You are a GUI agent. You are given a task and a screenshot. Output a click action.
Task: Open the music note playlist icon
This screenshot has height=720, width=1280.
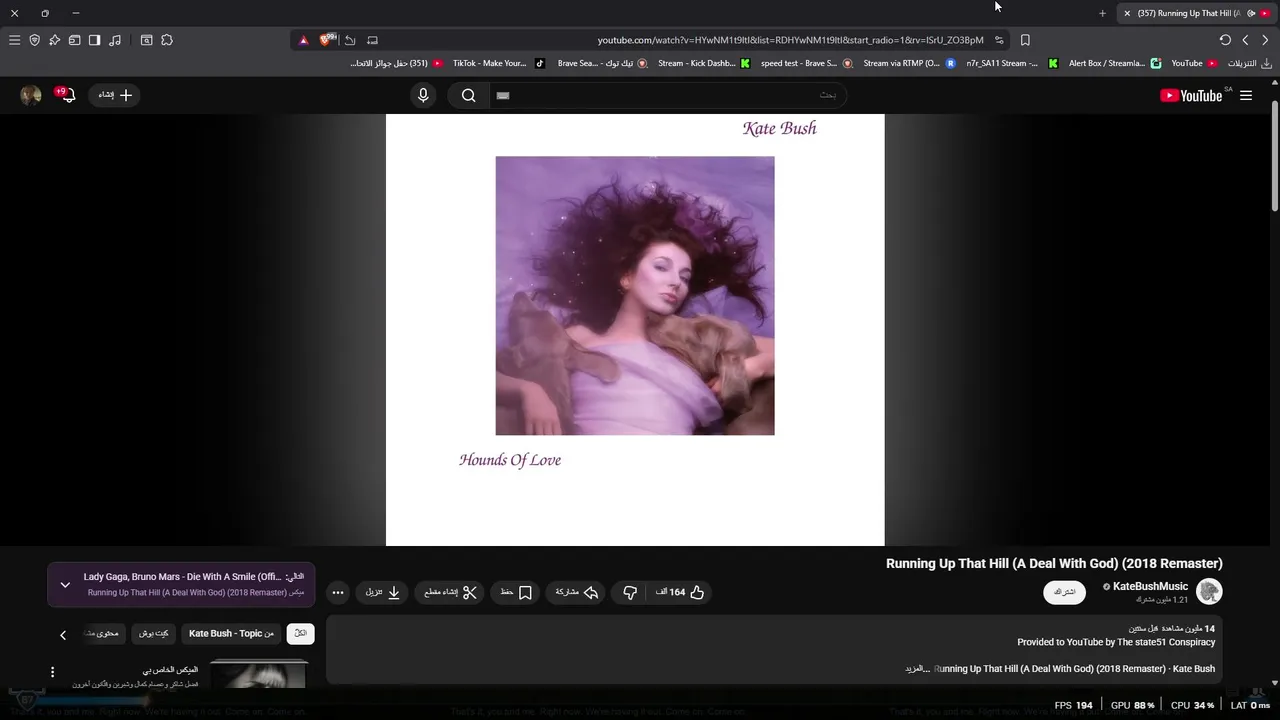click(115, 40)
